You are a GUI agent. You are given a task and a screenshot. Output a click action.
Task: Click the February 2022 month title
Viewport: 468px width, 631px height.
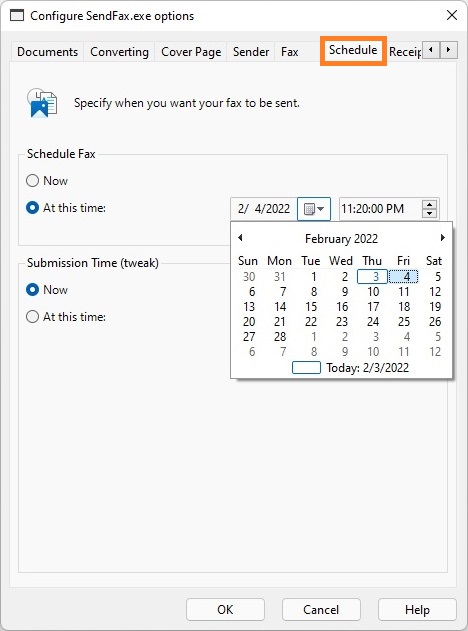click(x=341, y=239)
